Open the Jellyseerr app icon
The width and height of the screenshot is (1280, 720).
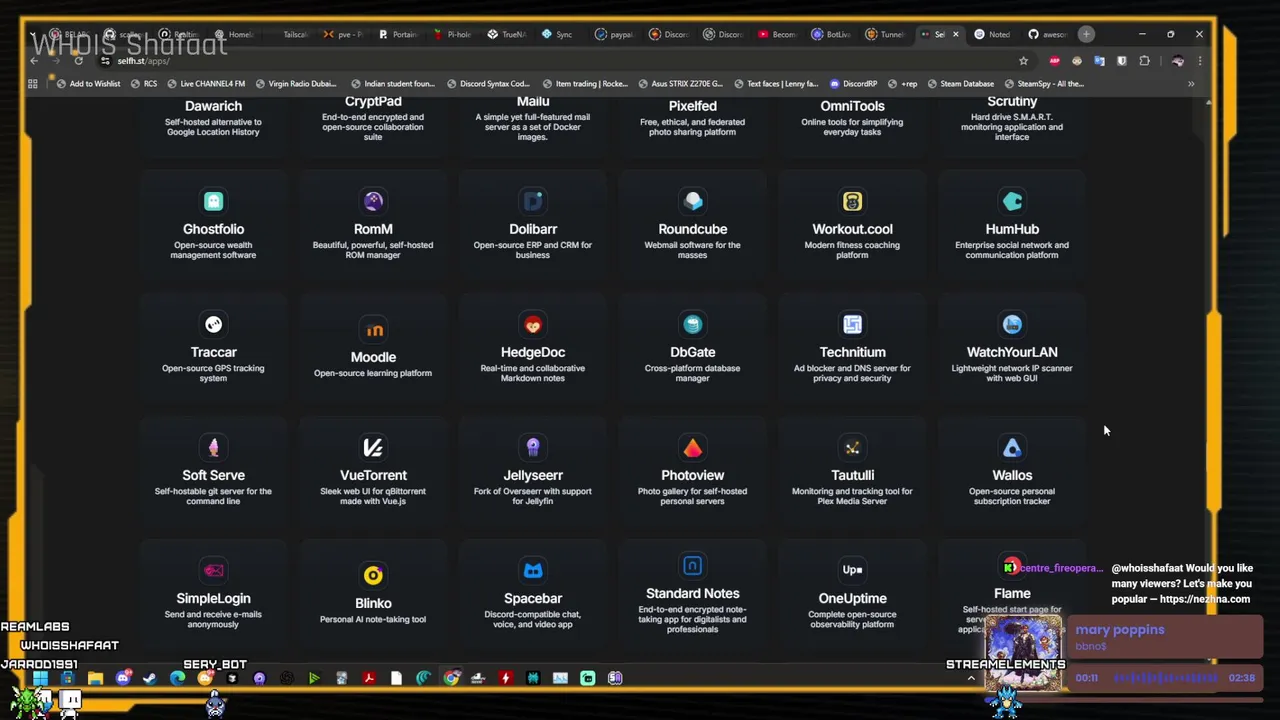tap(533, 447)
